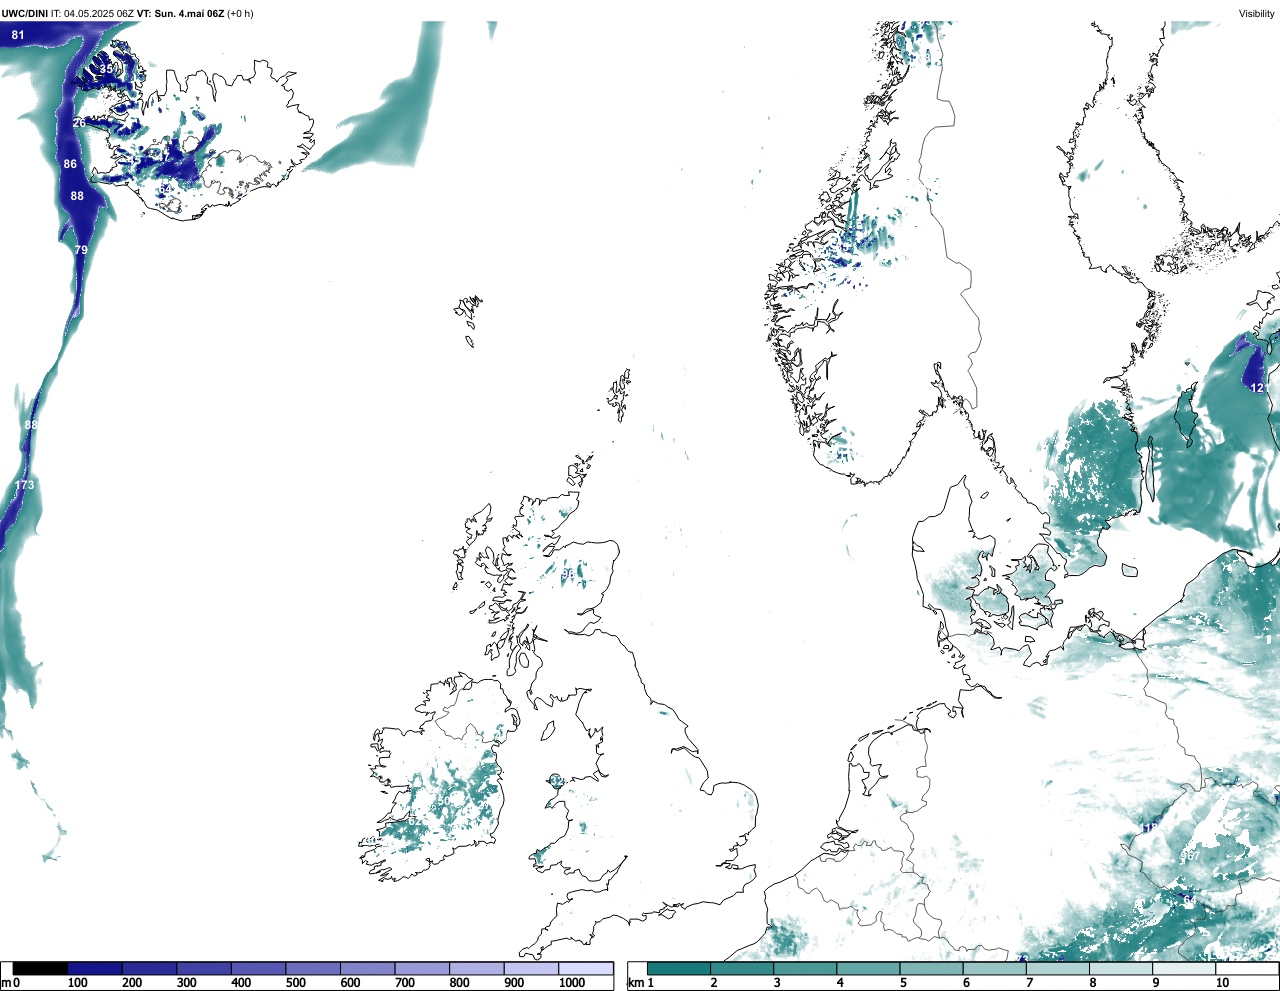
Task: Click the swatch between 400 and 500 m
Action: (258, 968)
